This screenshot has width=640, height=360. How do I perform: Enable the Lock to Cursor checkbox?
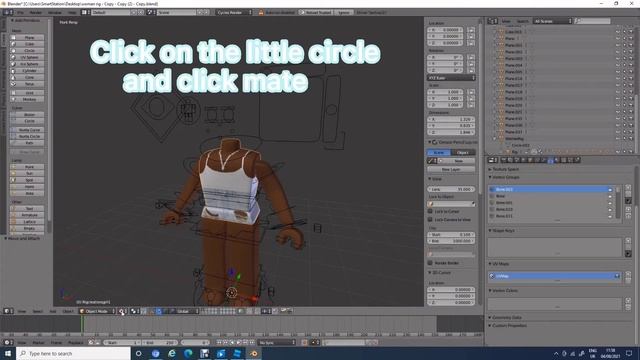tap(430, 211)
